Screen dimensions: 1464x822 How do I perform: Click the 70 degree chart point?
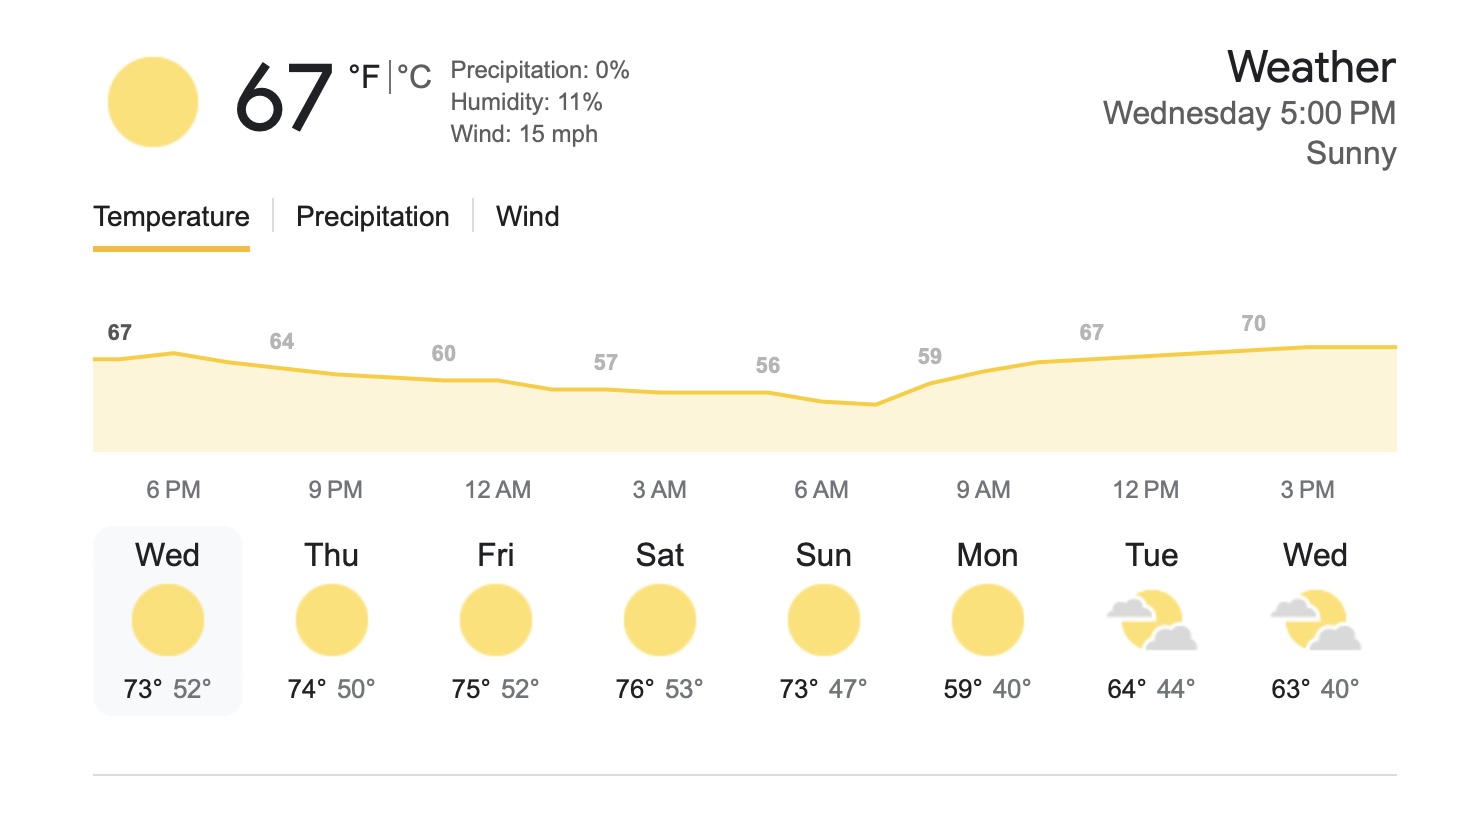pos(1254,324)
